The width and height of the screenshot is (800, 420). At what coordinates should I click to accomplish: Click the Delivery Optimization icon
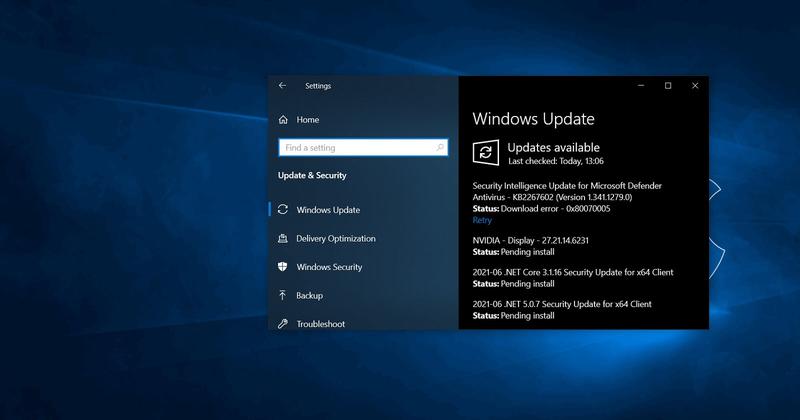pyautogui.click(x=283, y=238)
